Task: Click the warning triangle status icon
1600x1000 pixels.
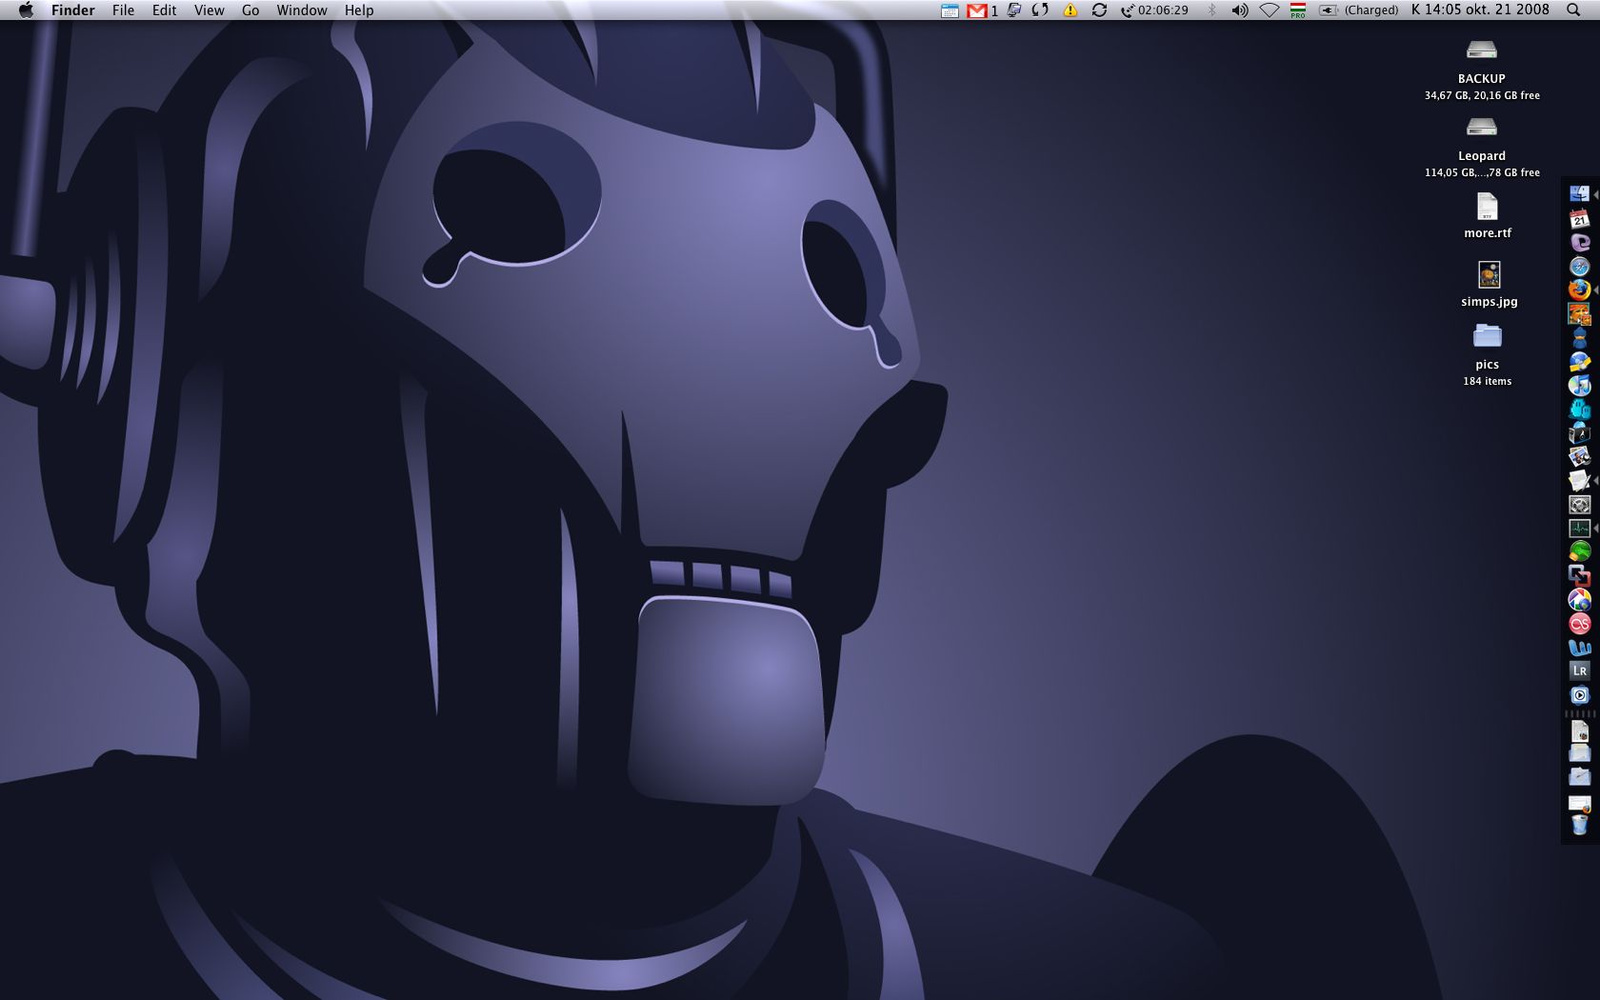Action: point(1070,10)
